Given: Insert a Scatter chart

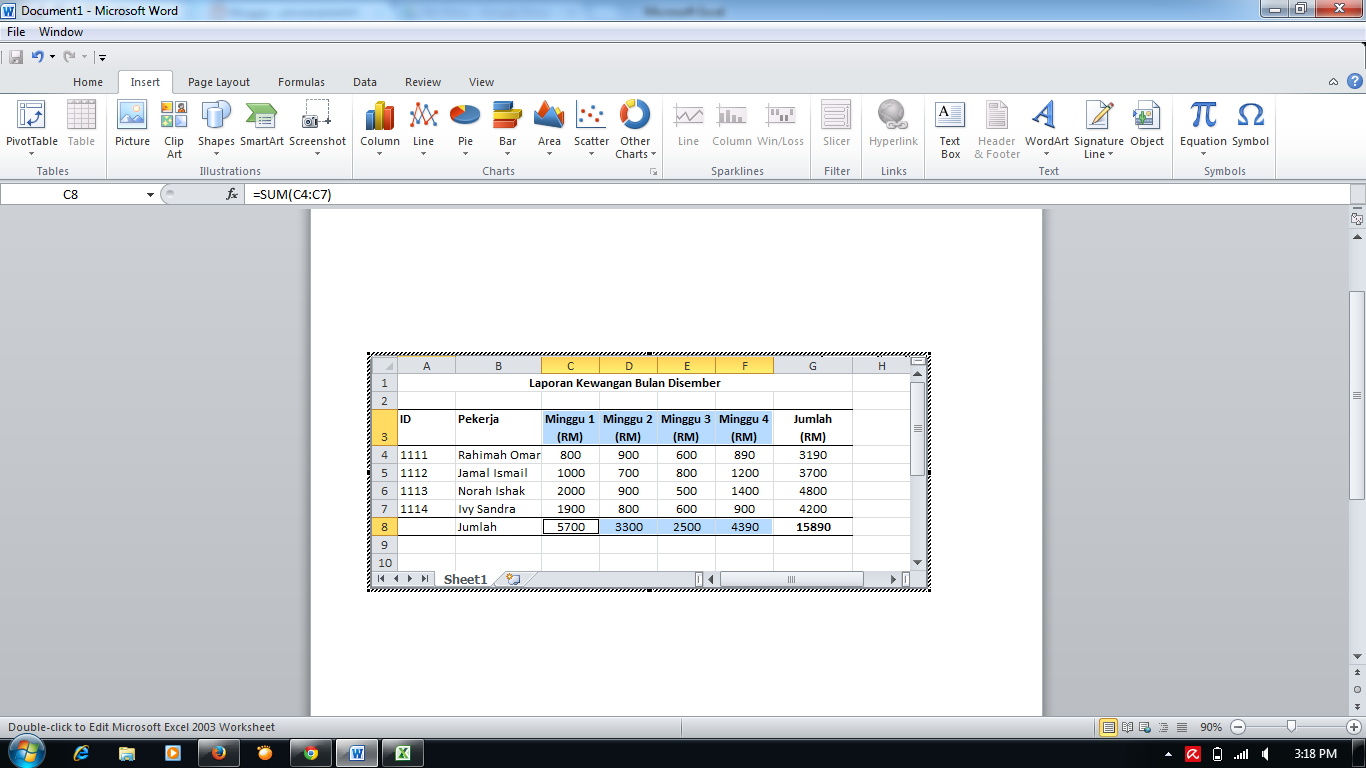Looking at the screenshot, I should point(592,128).
